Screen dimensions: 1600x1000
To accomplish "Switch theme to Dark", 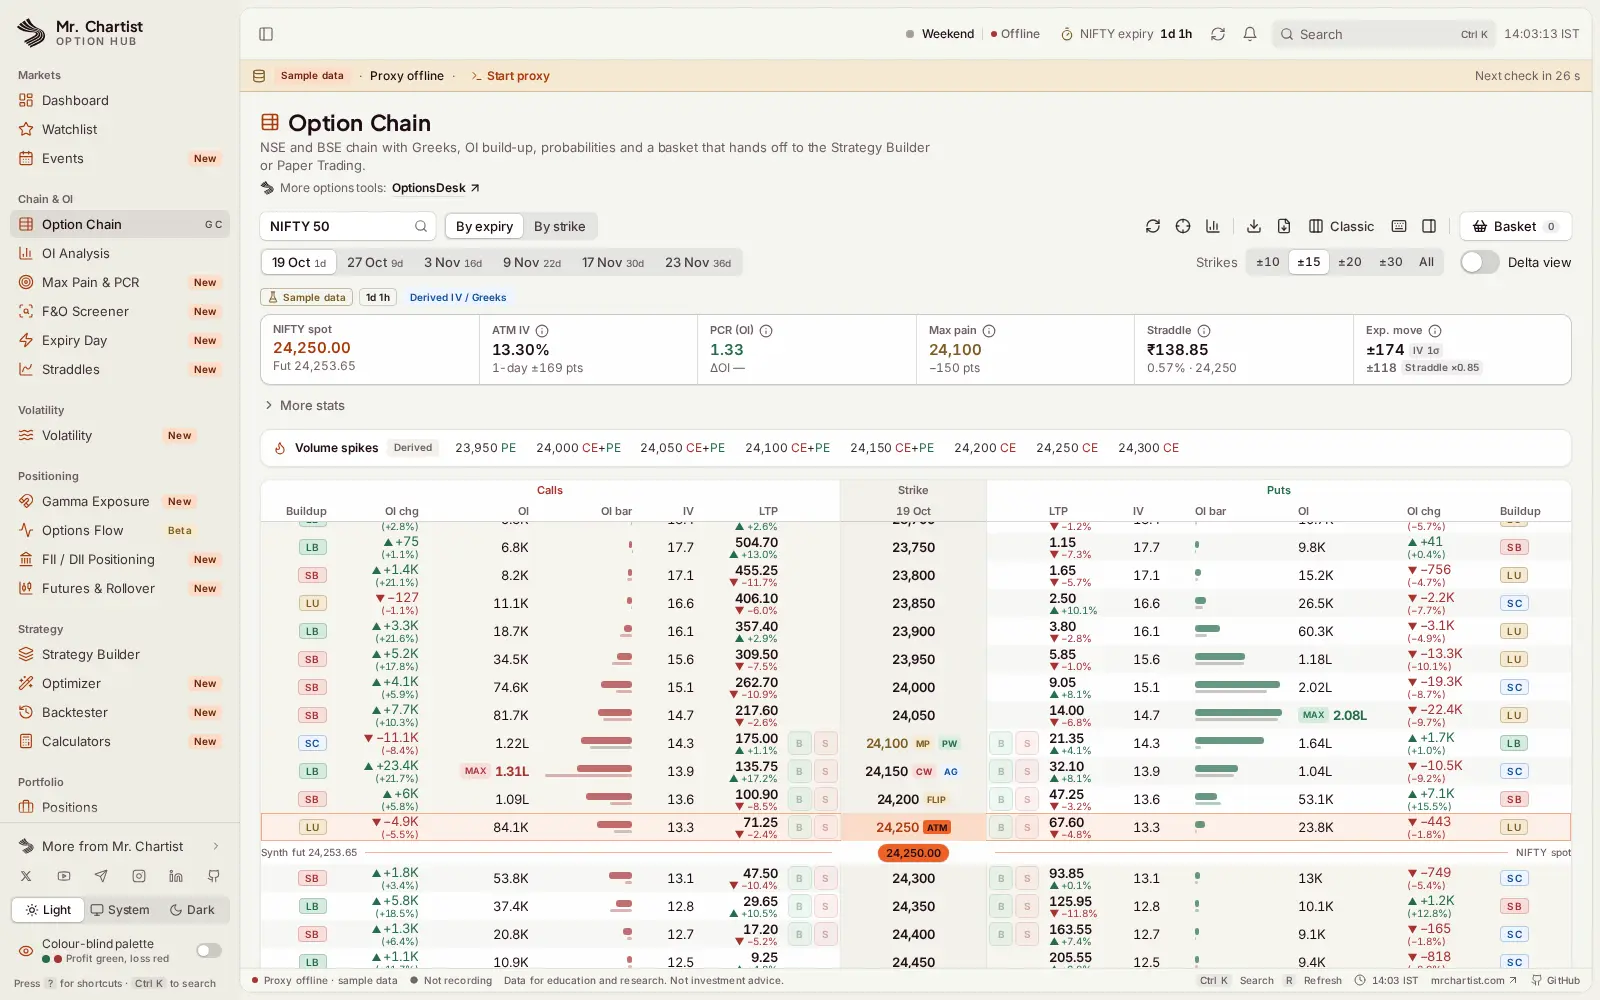I will coord(192,910).
